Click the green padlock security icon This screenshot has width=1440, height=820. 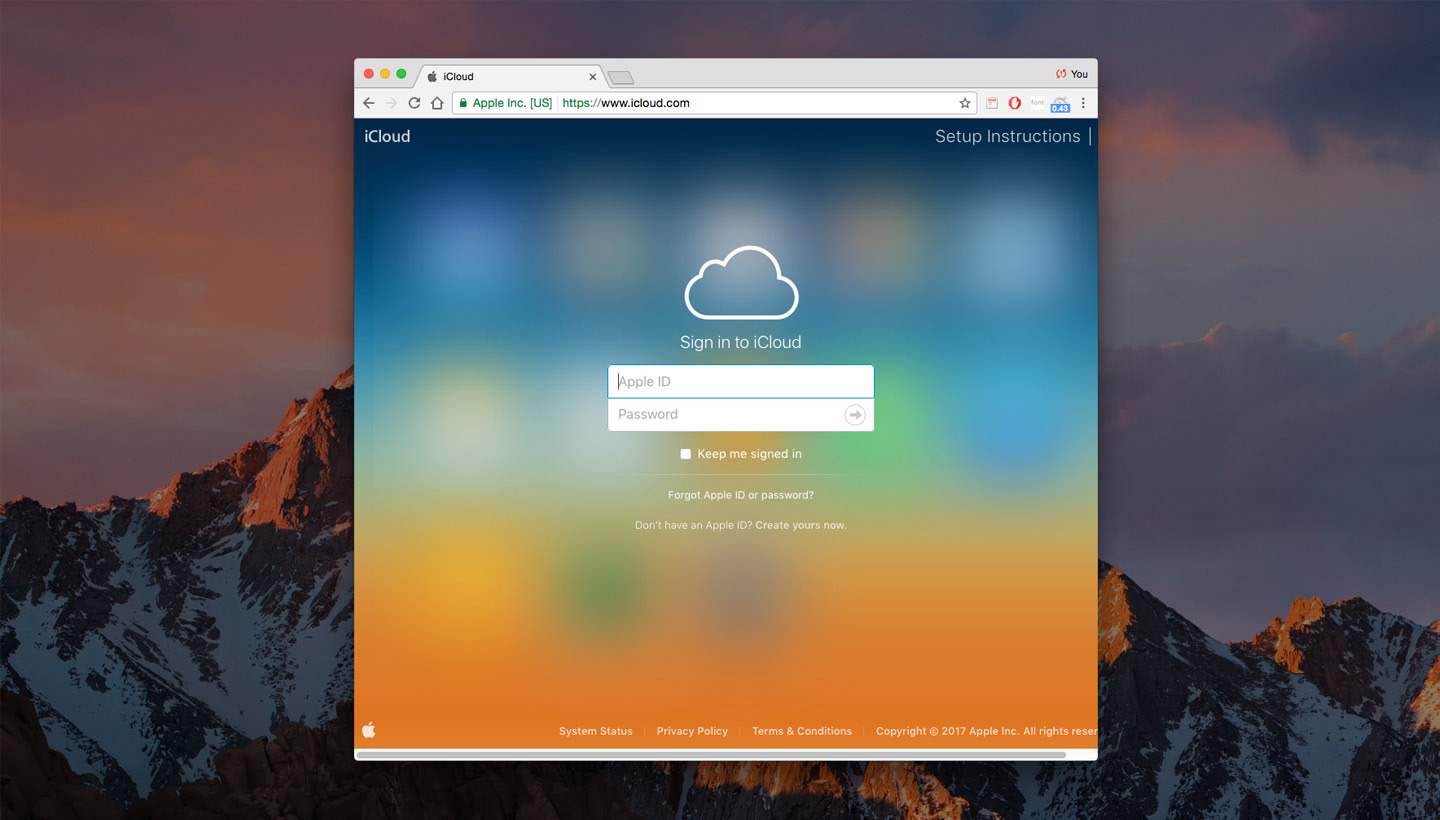pos(463,103)
